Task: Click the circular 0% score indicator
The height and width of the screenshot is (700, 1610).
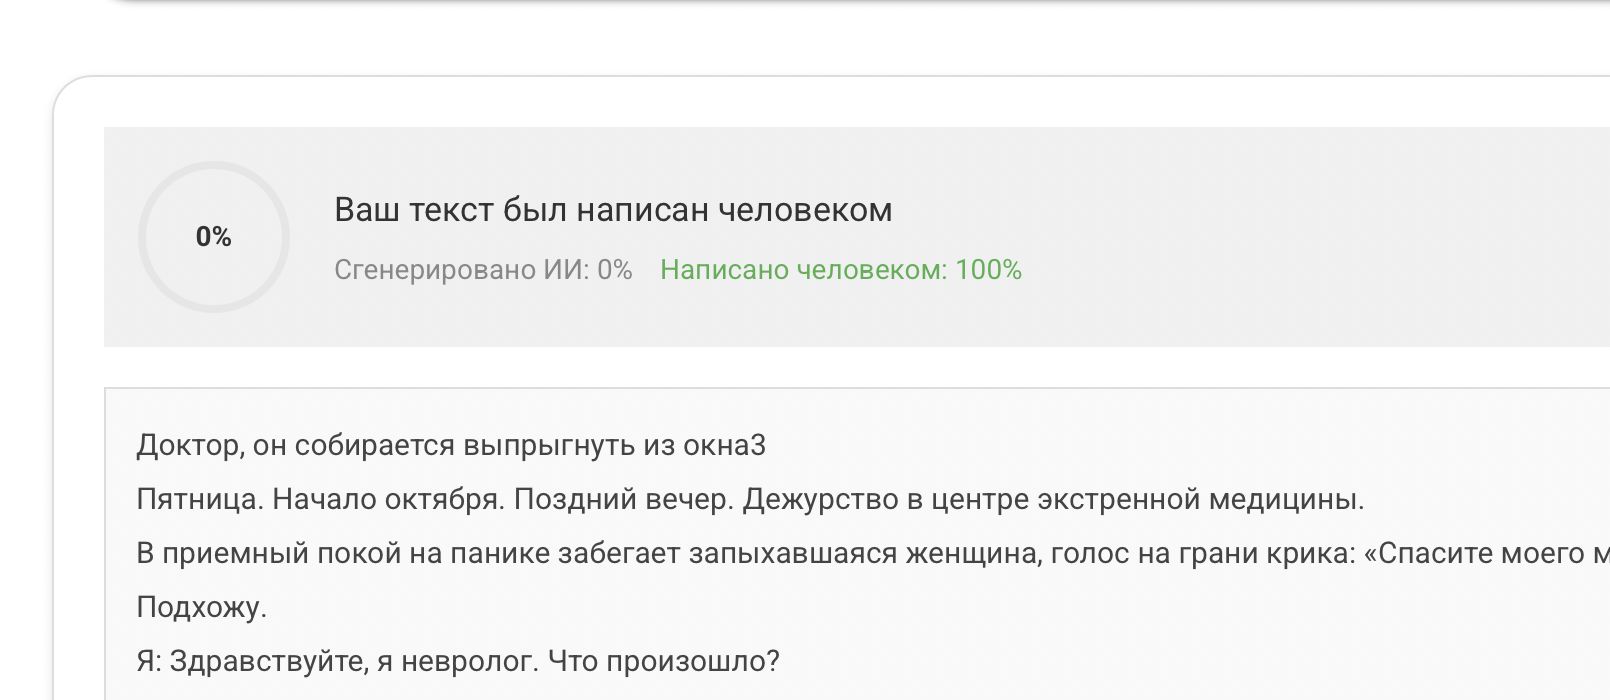Action: (x=213, y=237)
